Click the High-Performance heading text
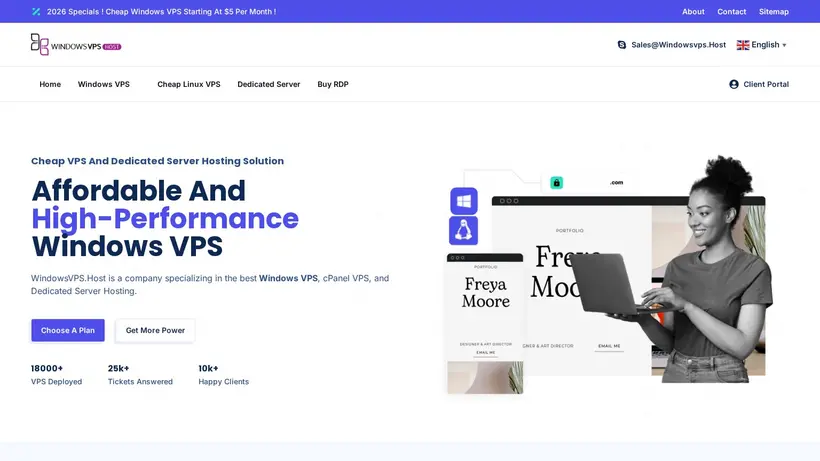The image size is (820, 461). point(165,218)
